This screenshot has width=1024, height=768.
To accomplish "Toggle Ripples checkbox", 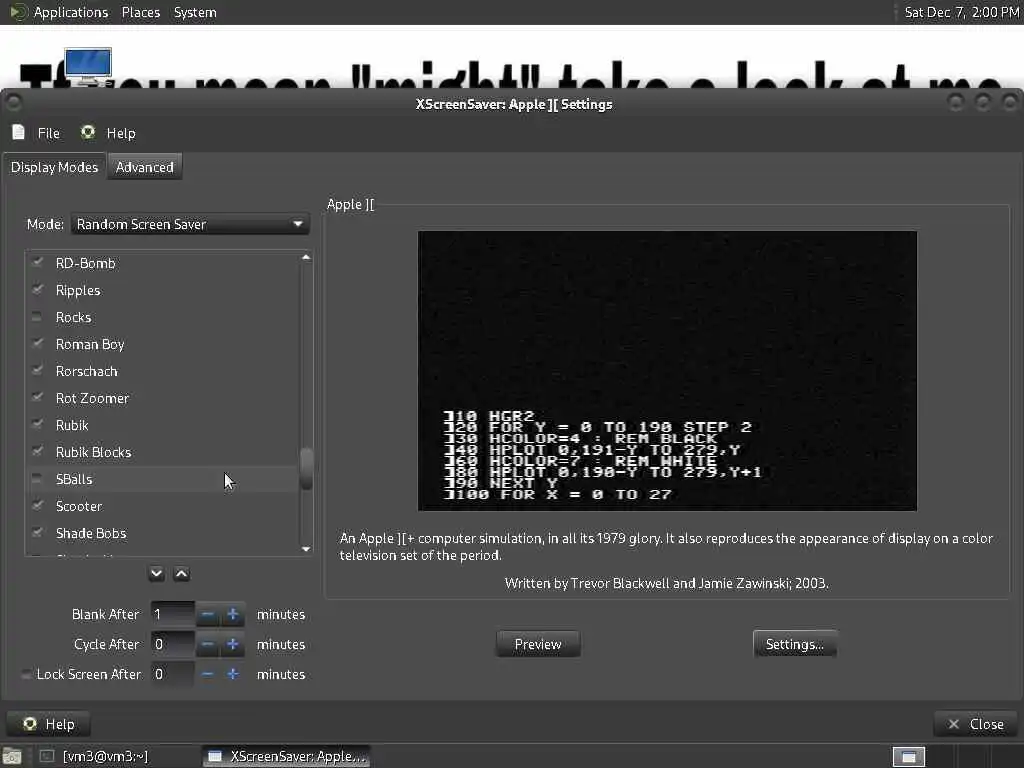I will point(38,289).
